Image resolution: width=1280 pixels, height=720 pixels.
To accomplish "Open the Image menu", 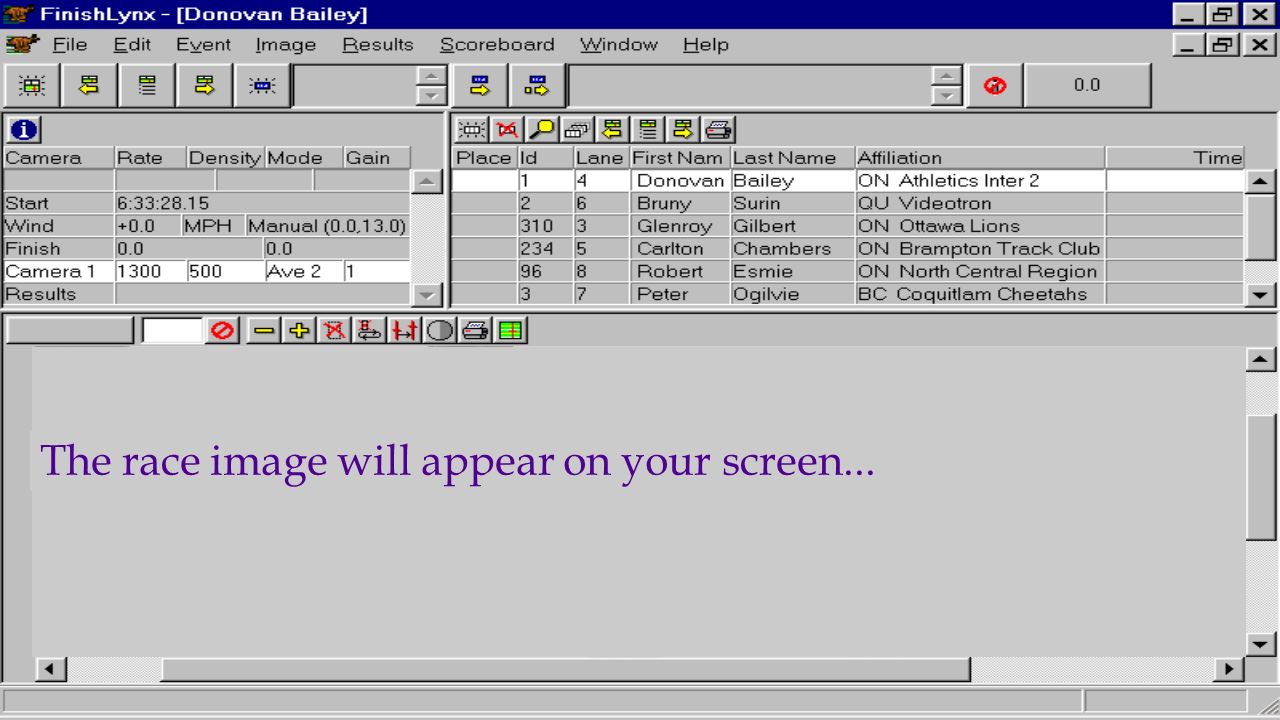I will point(285,44).
